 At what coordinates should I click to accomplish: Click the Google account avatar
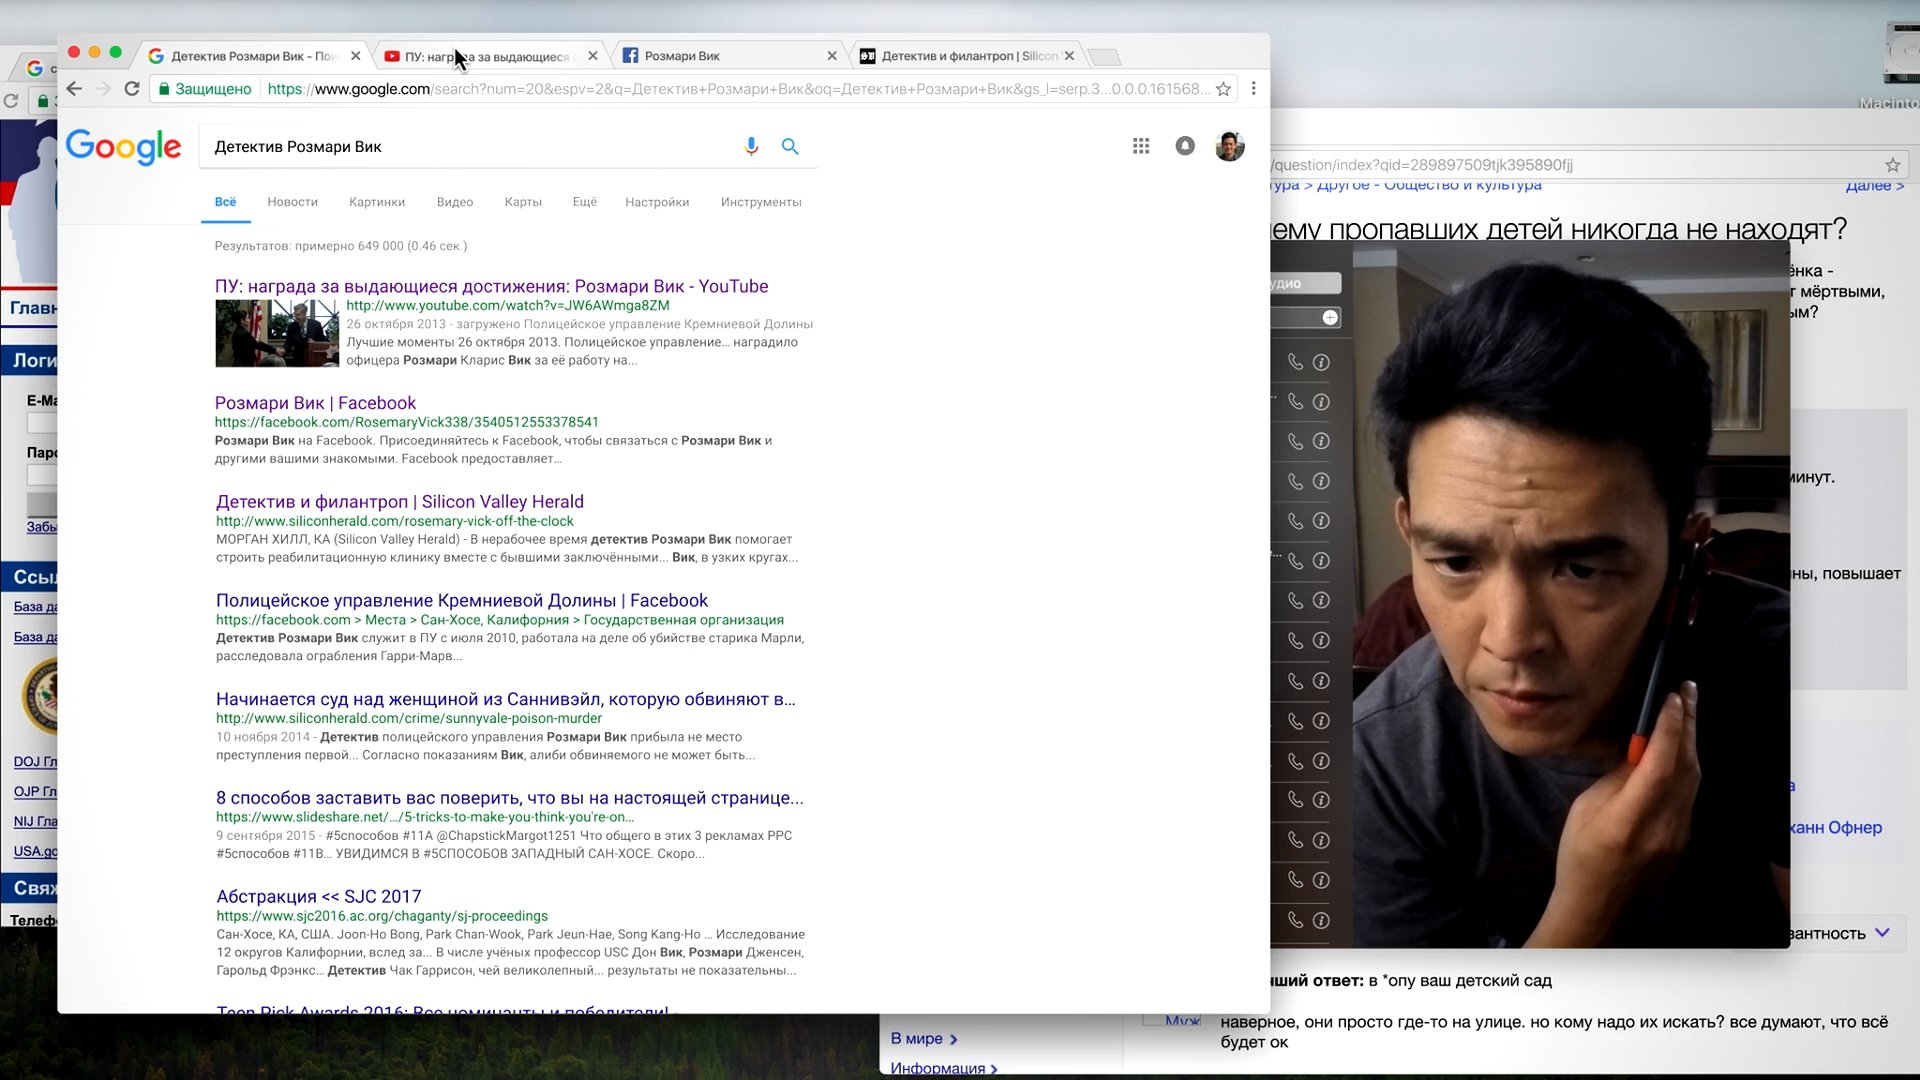click(x=1229, y=146)
